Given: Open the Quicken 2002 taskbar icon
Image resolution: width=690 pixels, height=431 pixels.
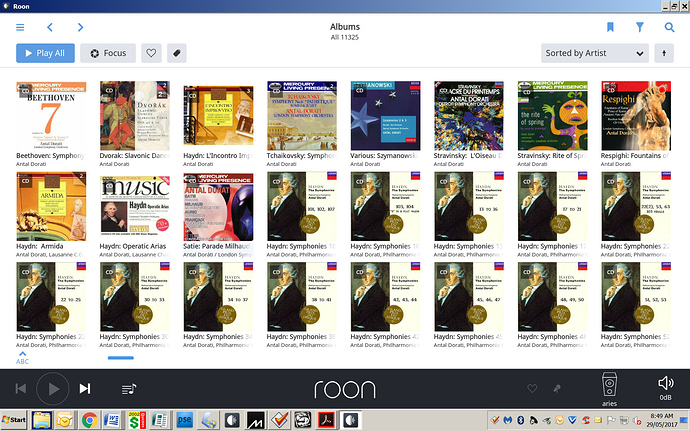Looking at the screenshot, I should coord(137,420).
